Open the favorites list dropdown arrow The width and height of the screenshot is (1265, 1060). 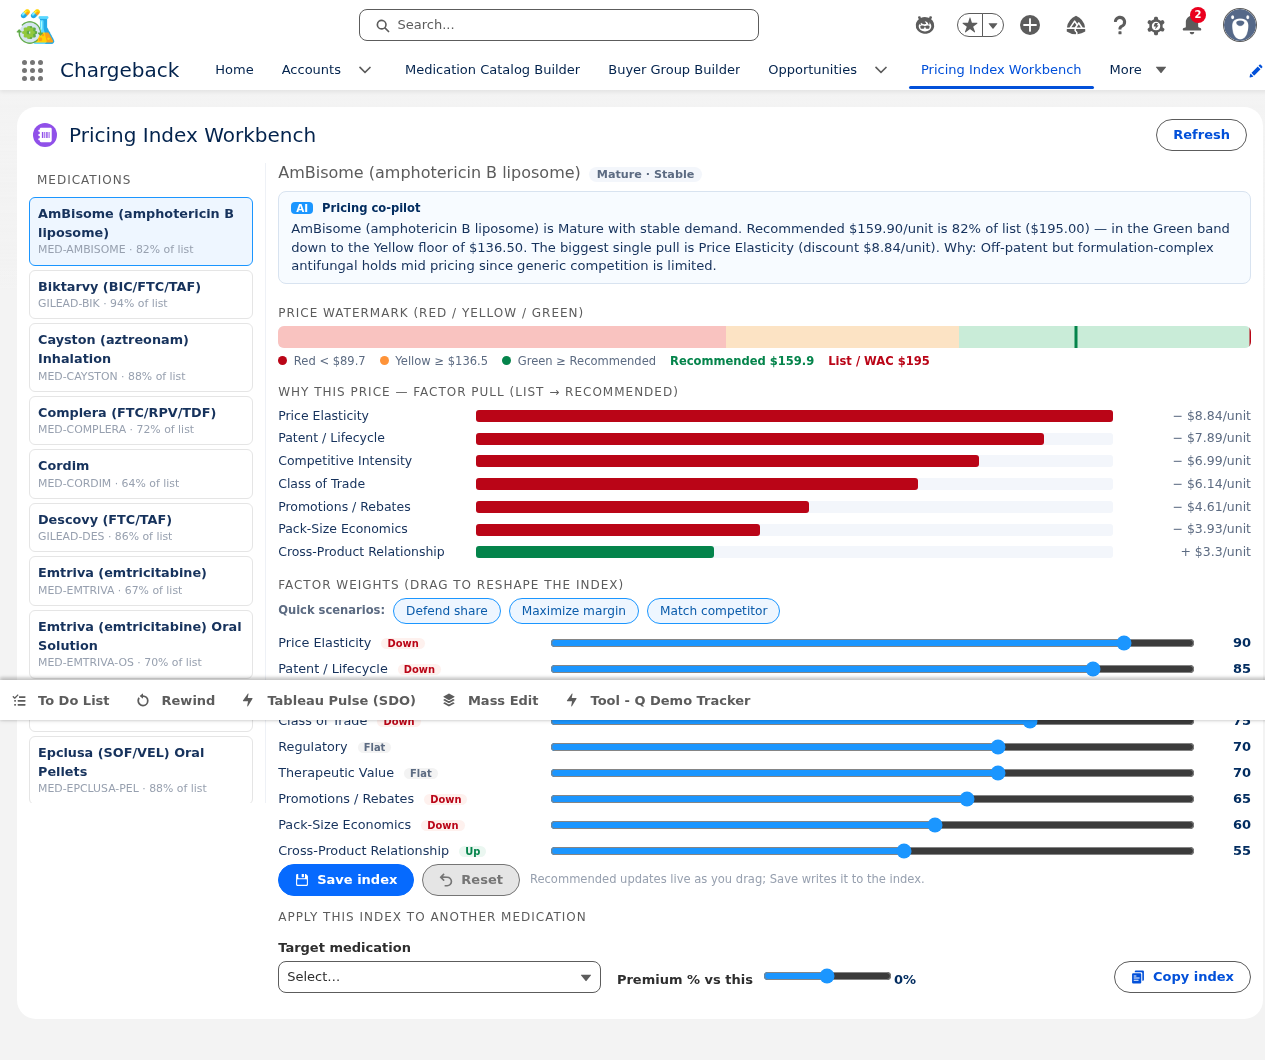pos(993,25)
